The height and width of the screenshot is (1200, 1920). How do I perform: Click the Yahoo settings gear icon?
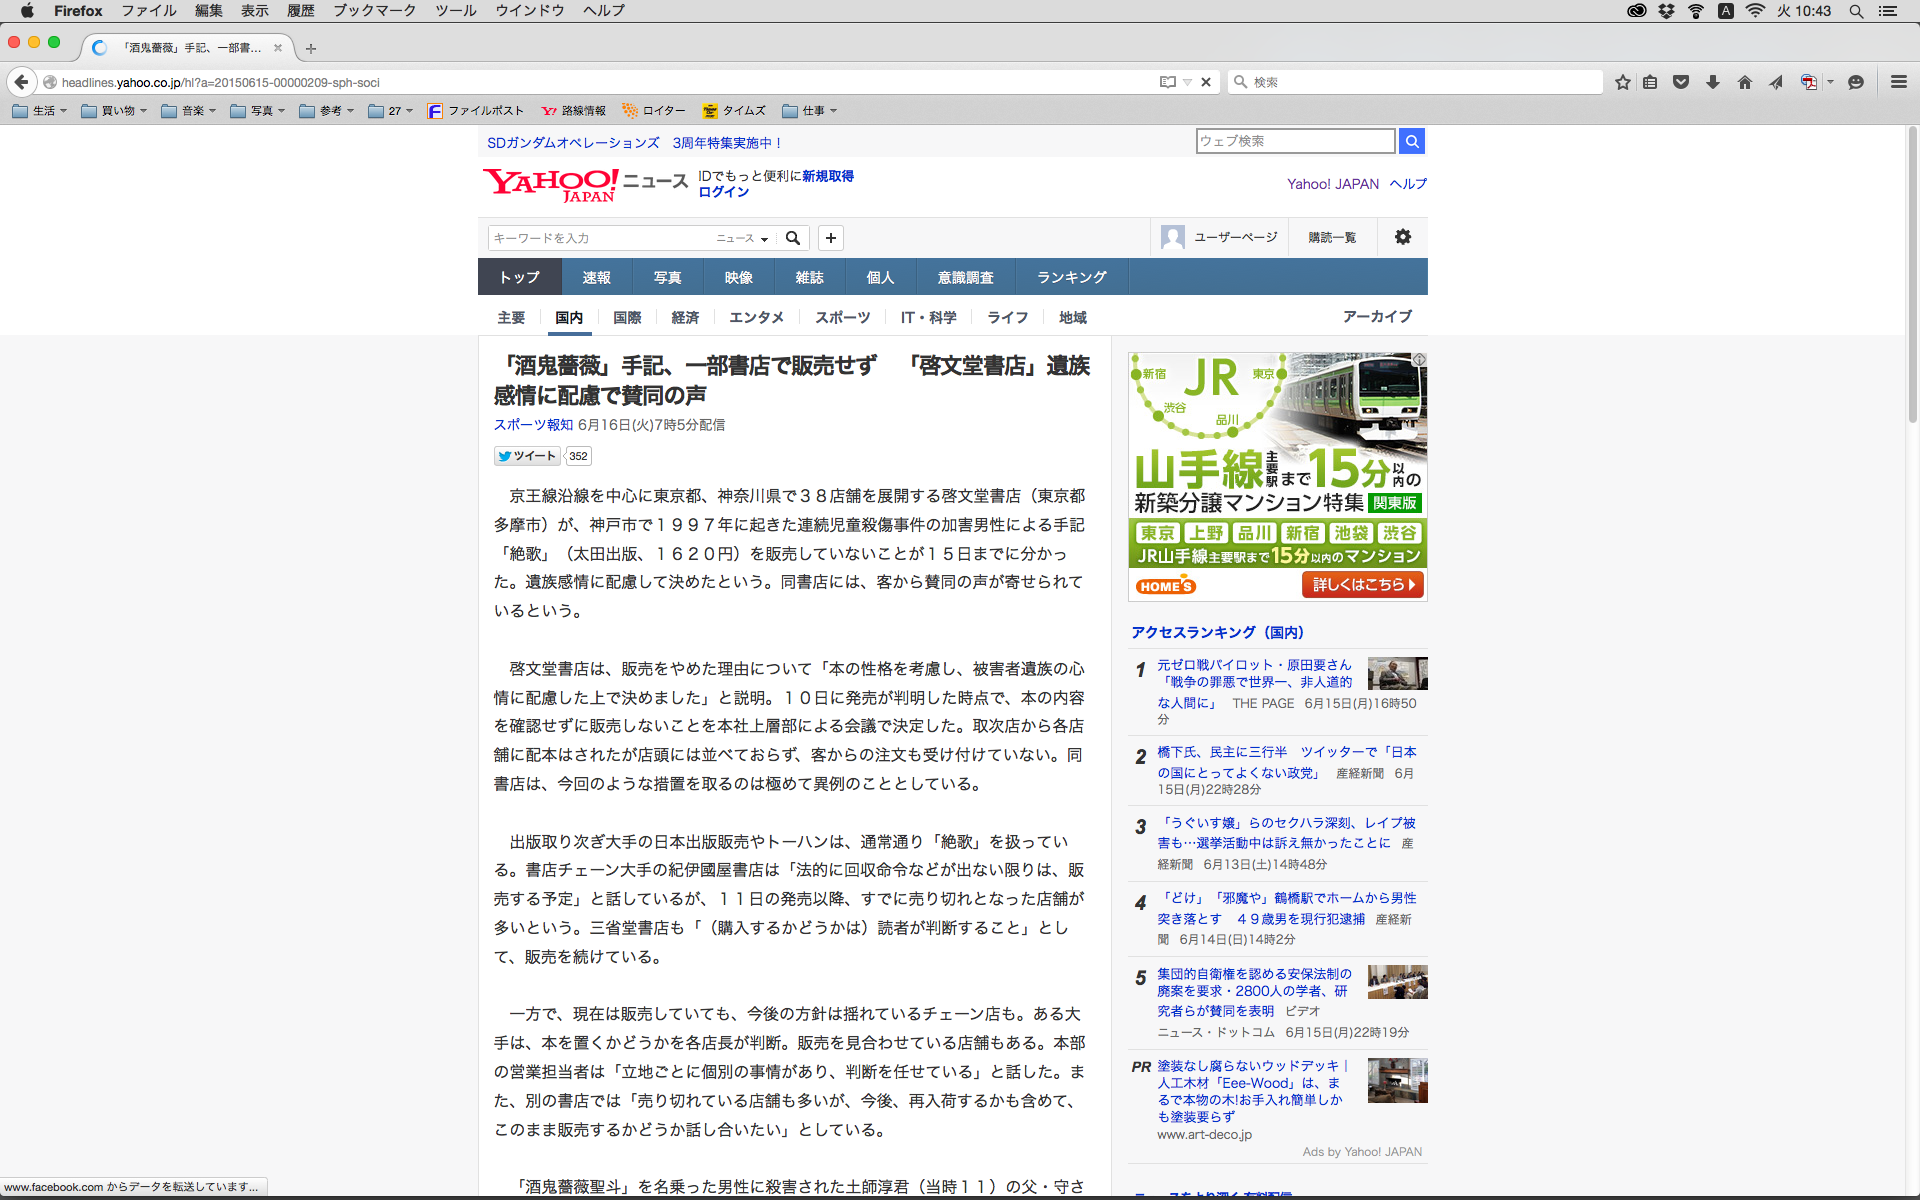point(1402,237)
